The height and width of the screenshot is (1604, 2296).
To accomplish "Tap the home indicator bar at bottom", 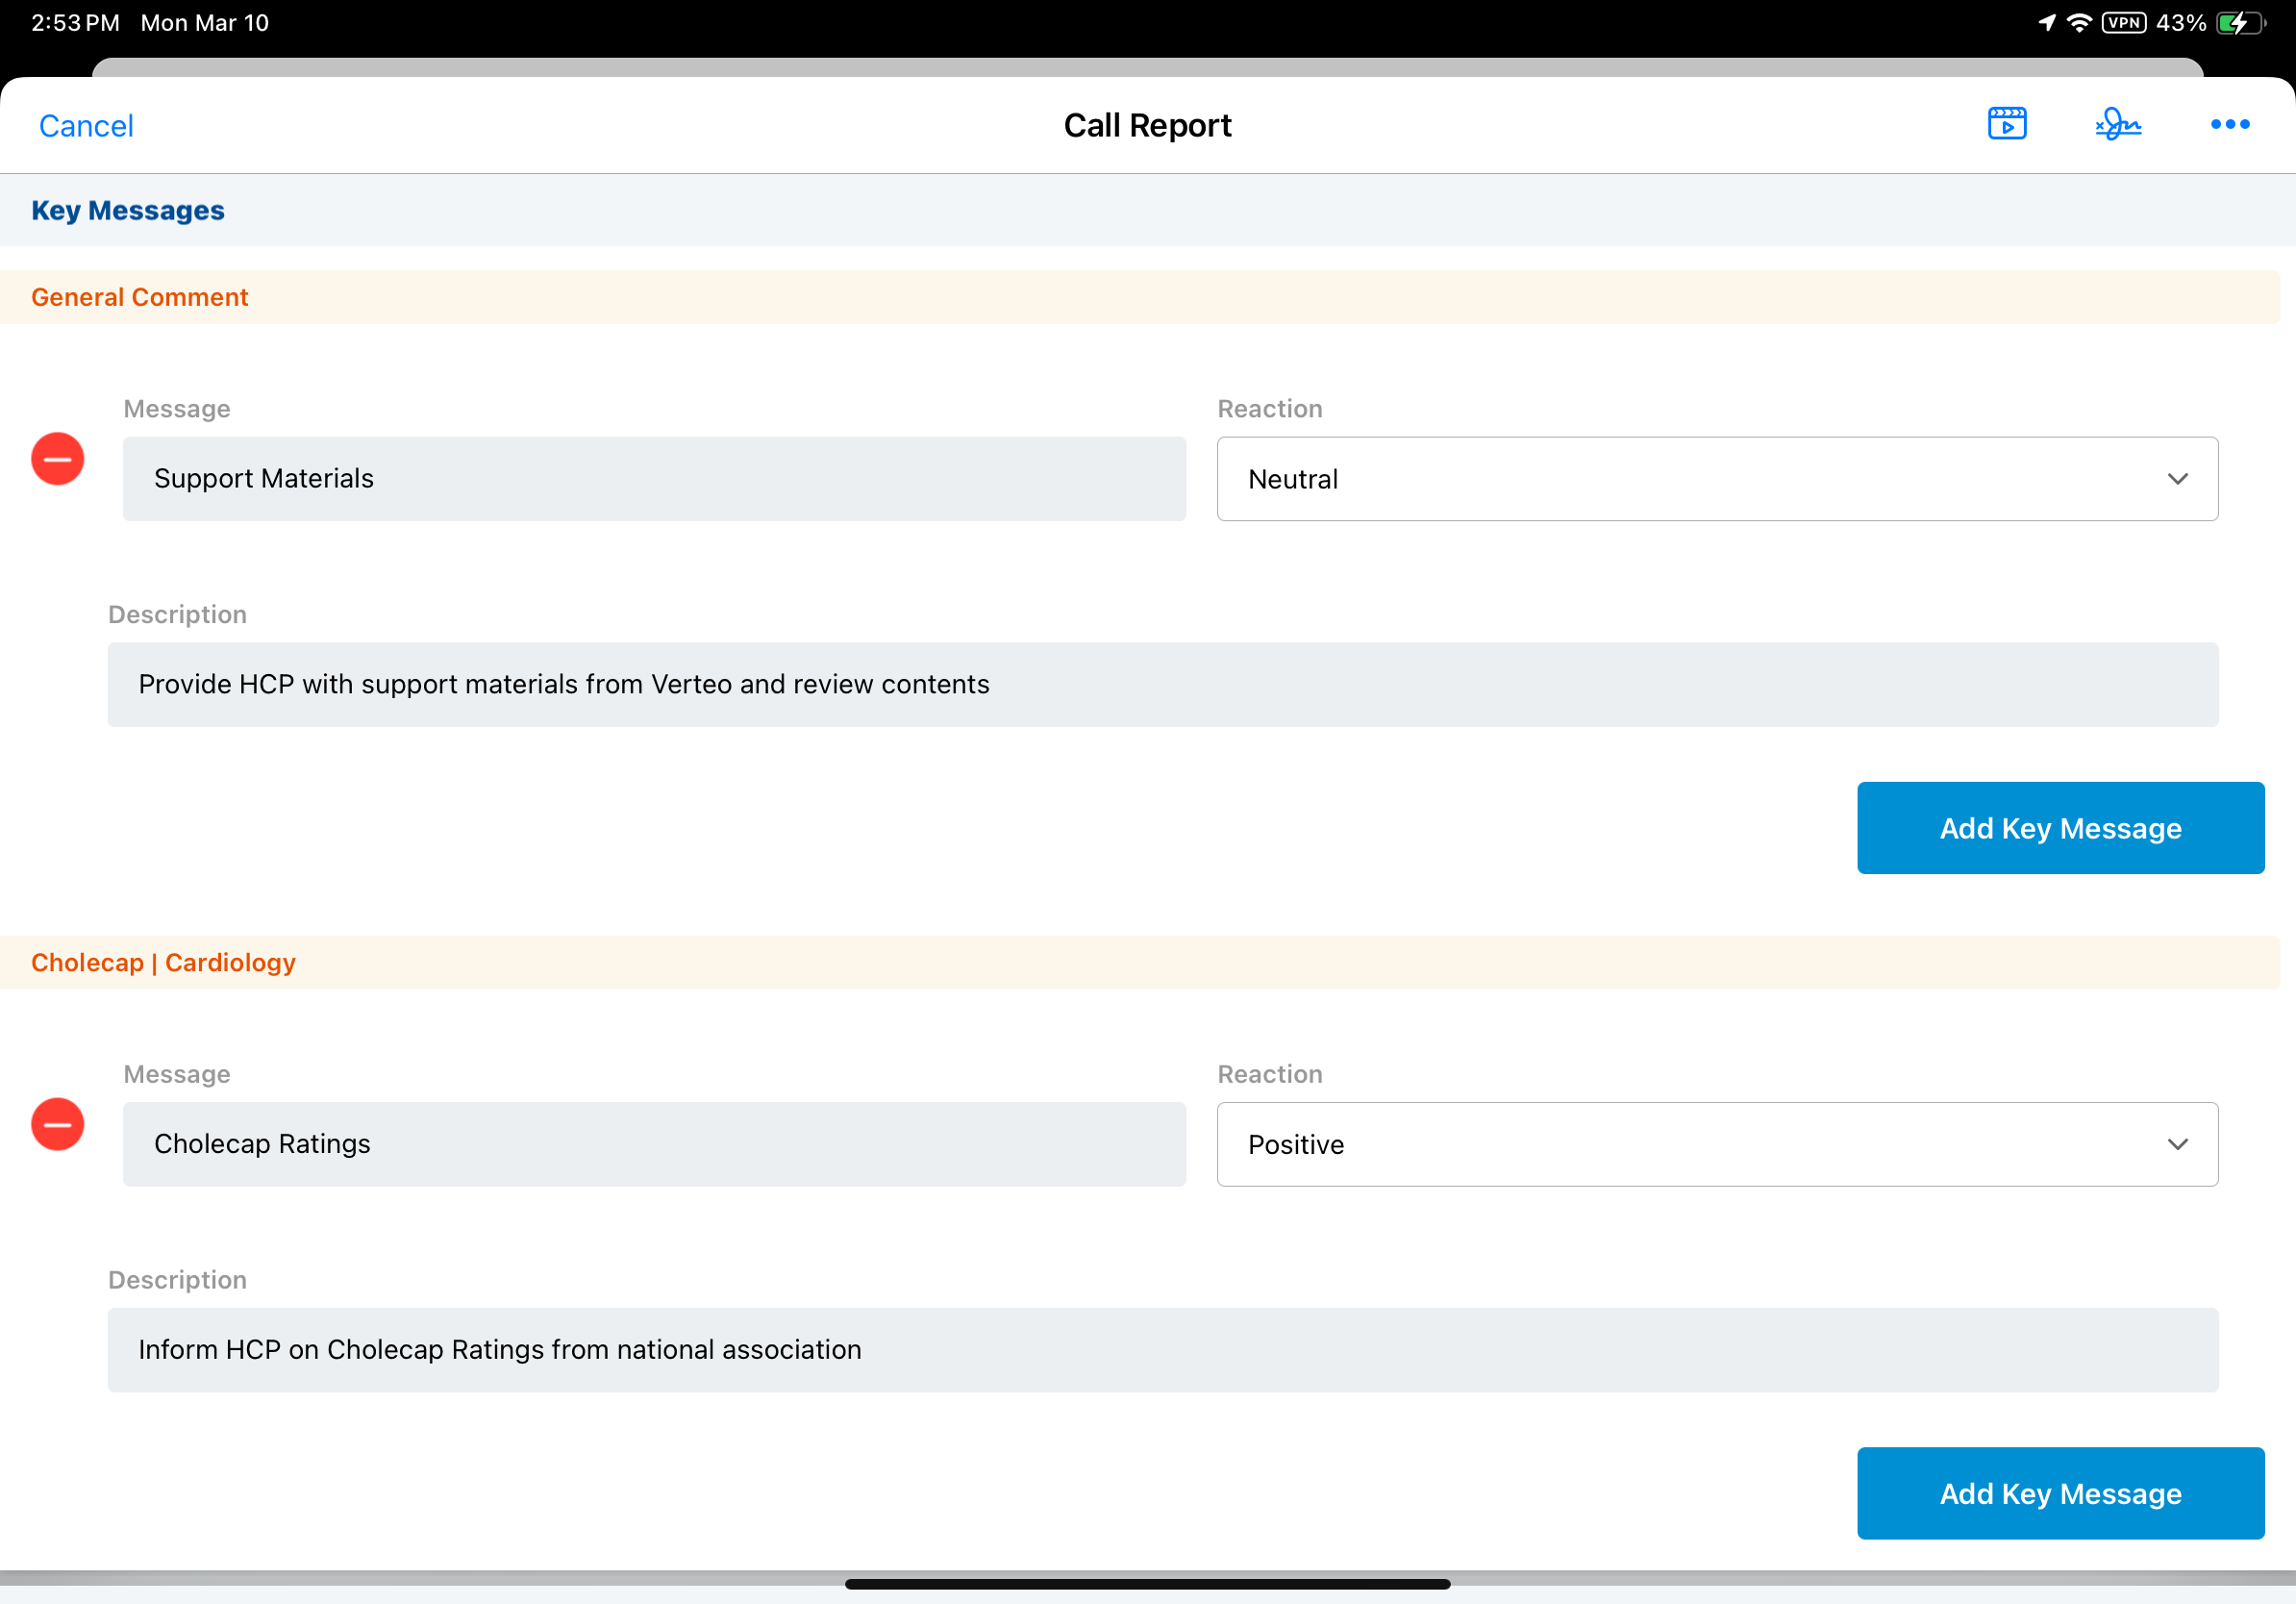I will pos(1147,1584).
